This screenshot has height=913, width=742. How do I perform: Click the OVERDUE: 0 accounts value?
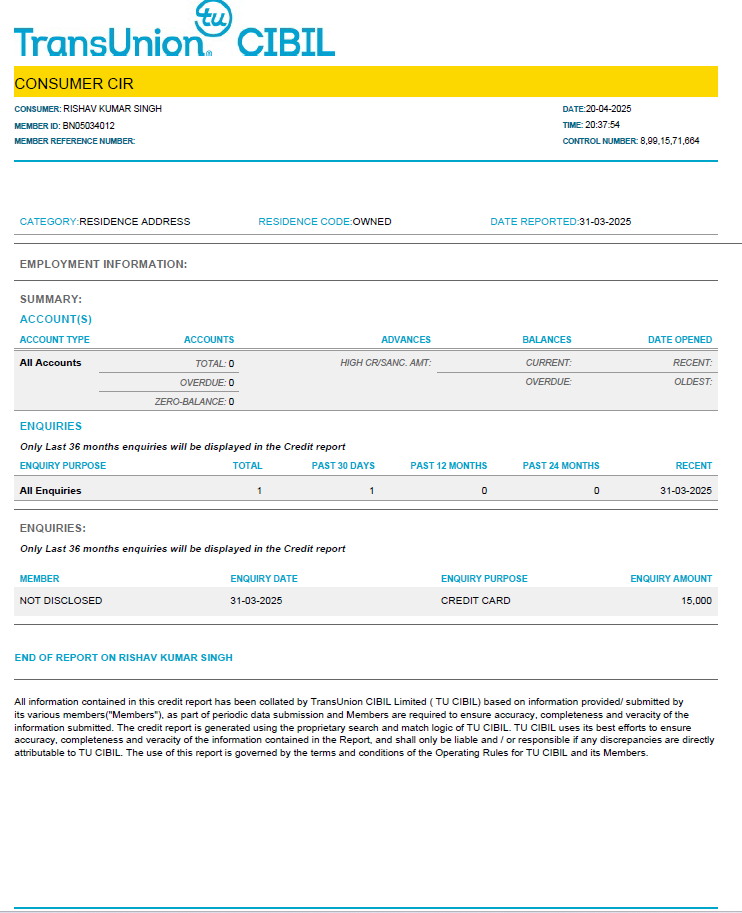point(207,383)
